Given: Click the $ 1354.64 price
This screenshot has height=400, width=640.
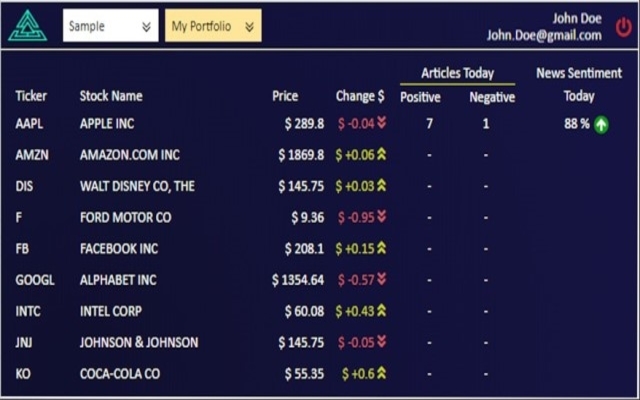Looking at the screenshot, I should tap(298, 280).
